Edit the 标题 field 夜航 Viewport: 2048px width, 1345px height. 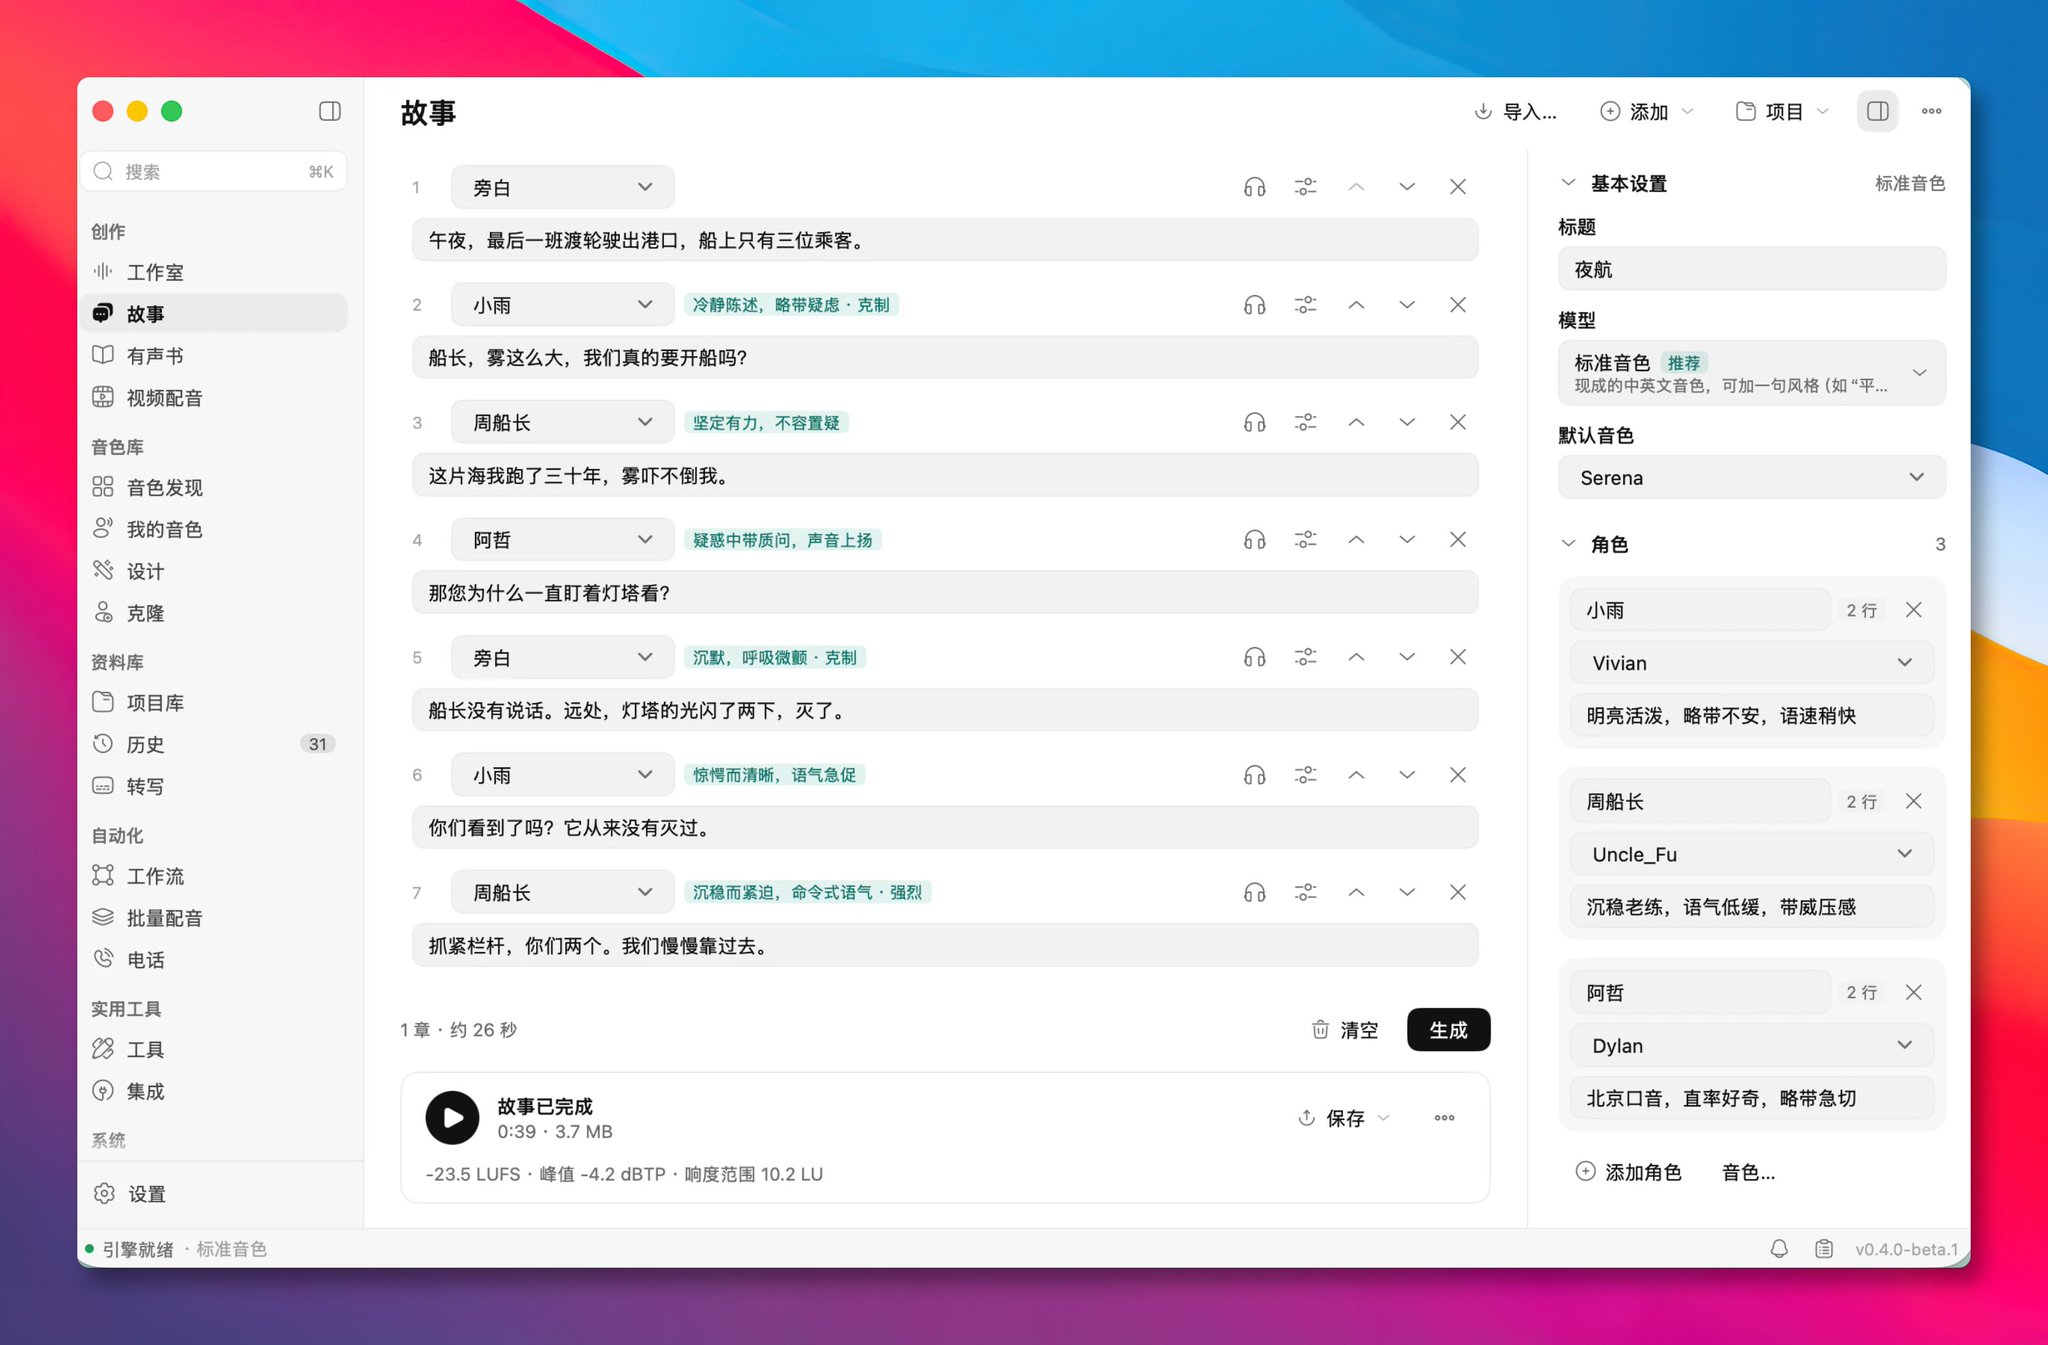[1751, 269]
